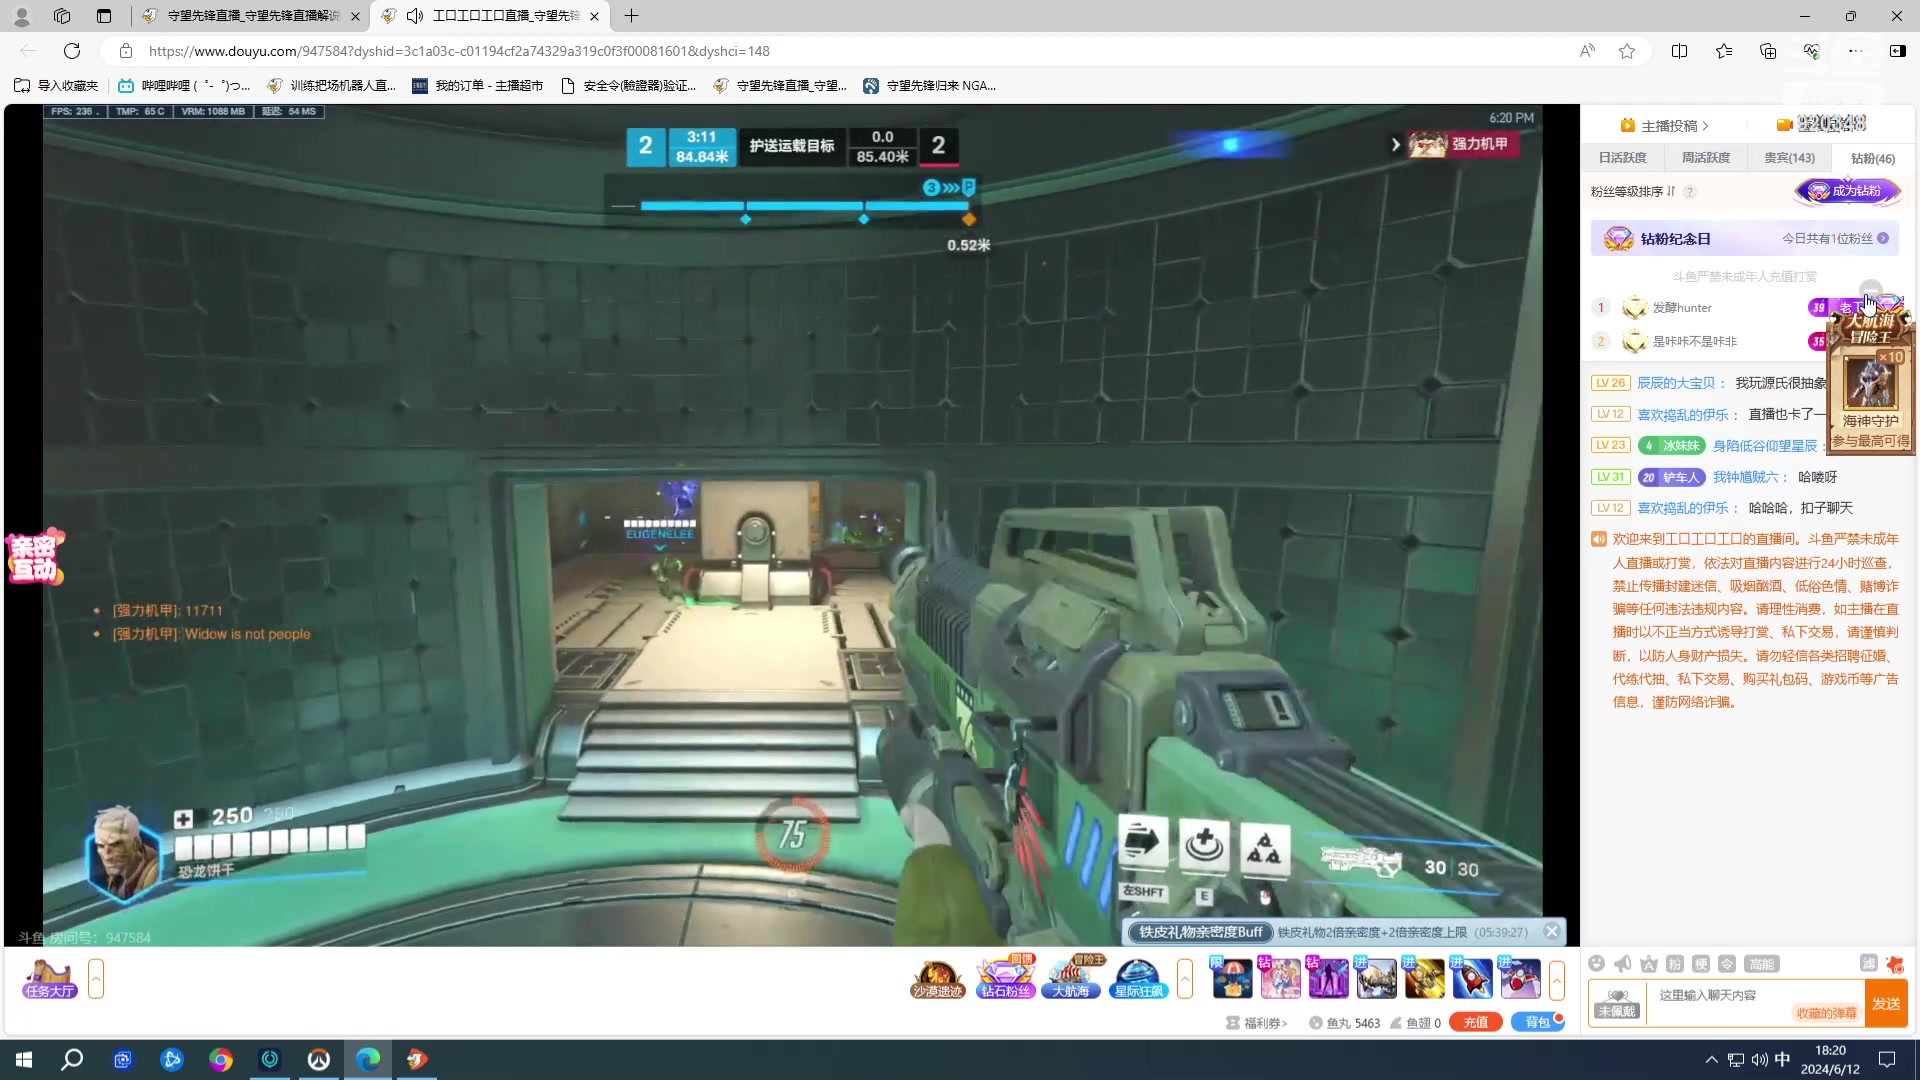Open Chrome from the taskbar
1920x1080 pixels.
pyautogui.click(x=220, y=1060)
